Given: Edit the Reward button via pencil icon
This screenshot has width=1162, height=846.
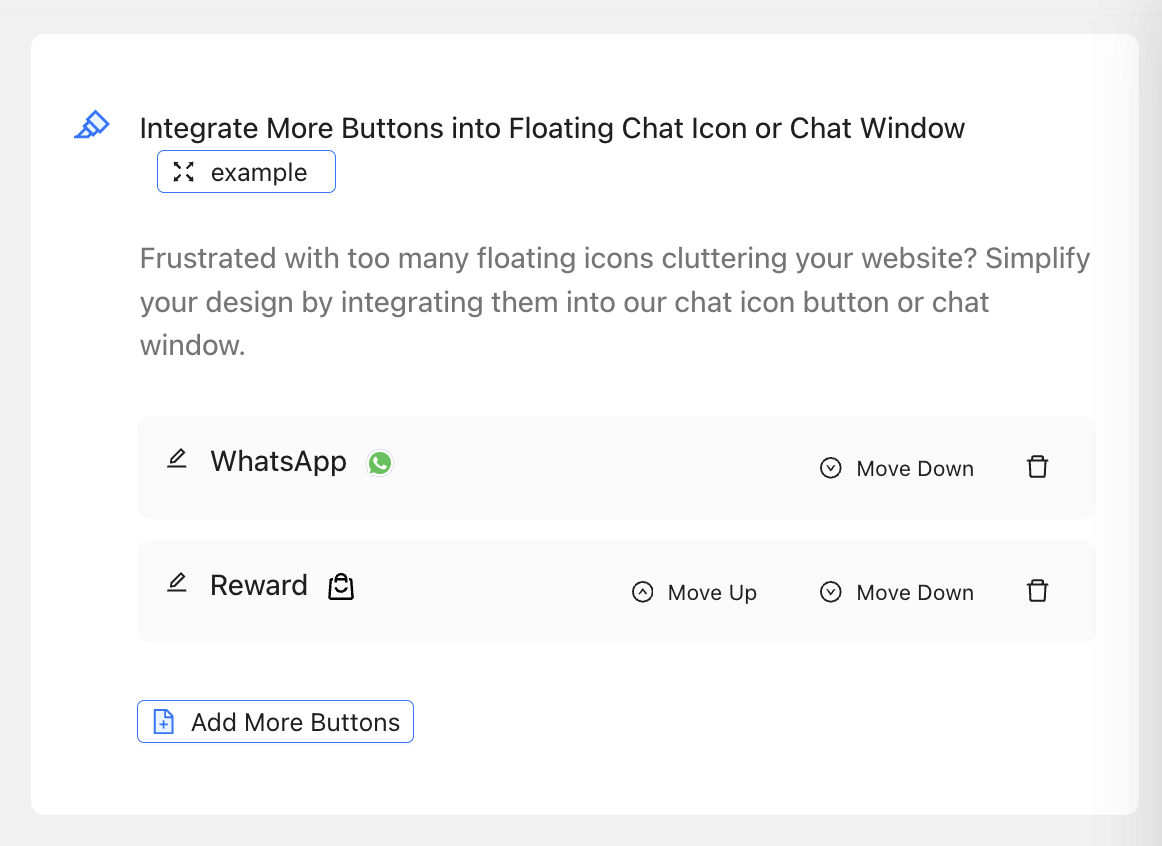Looking at the screenshot, I should (177, 584).
